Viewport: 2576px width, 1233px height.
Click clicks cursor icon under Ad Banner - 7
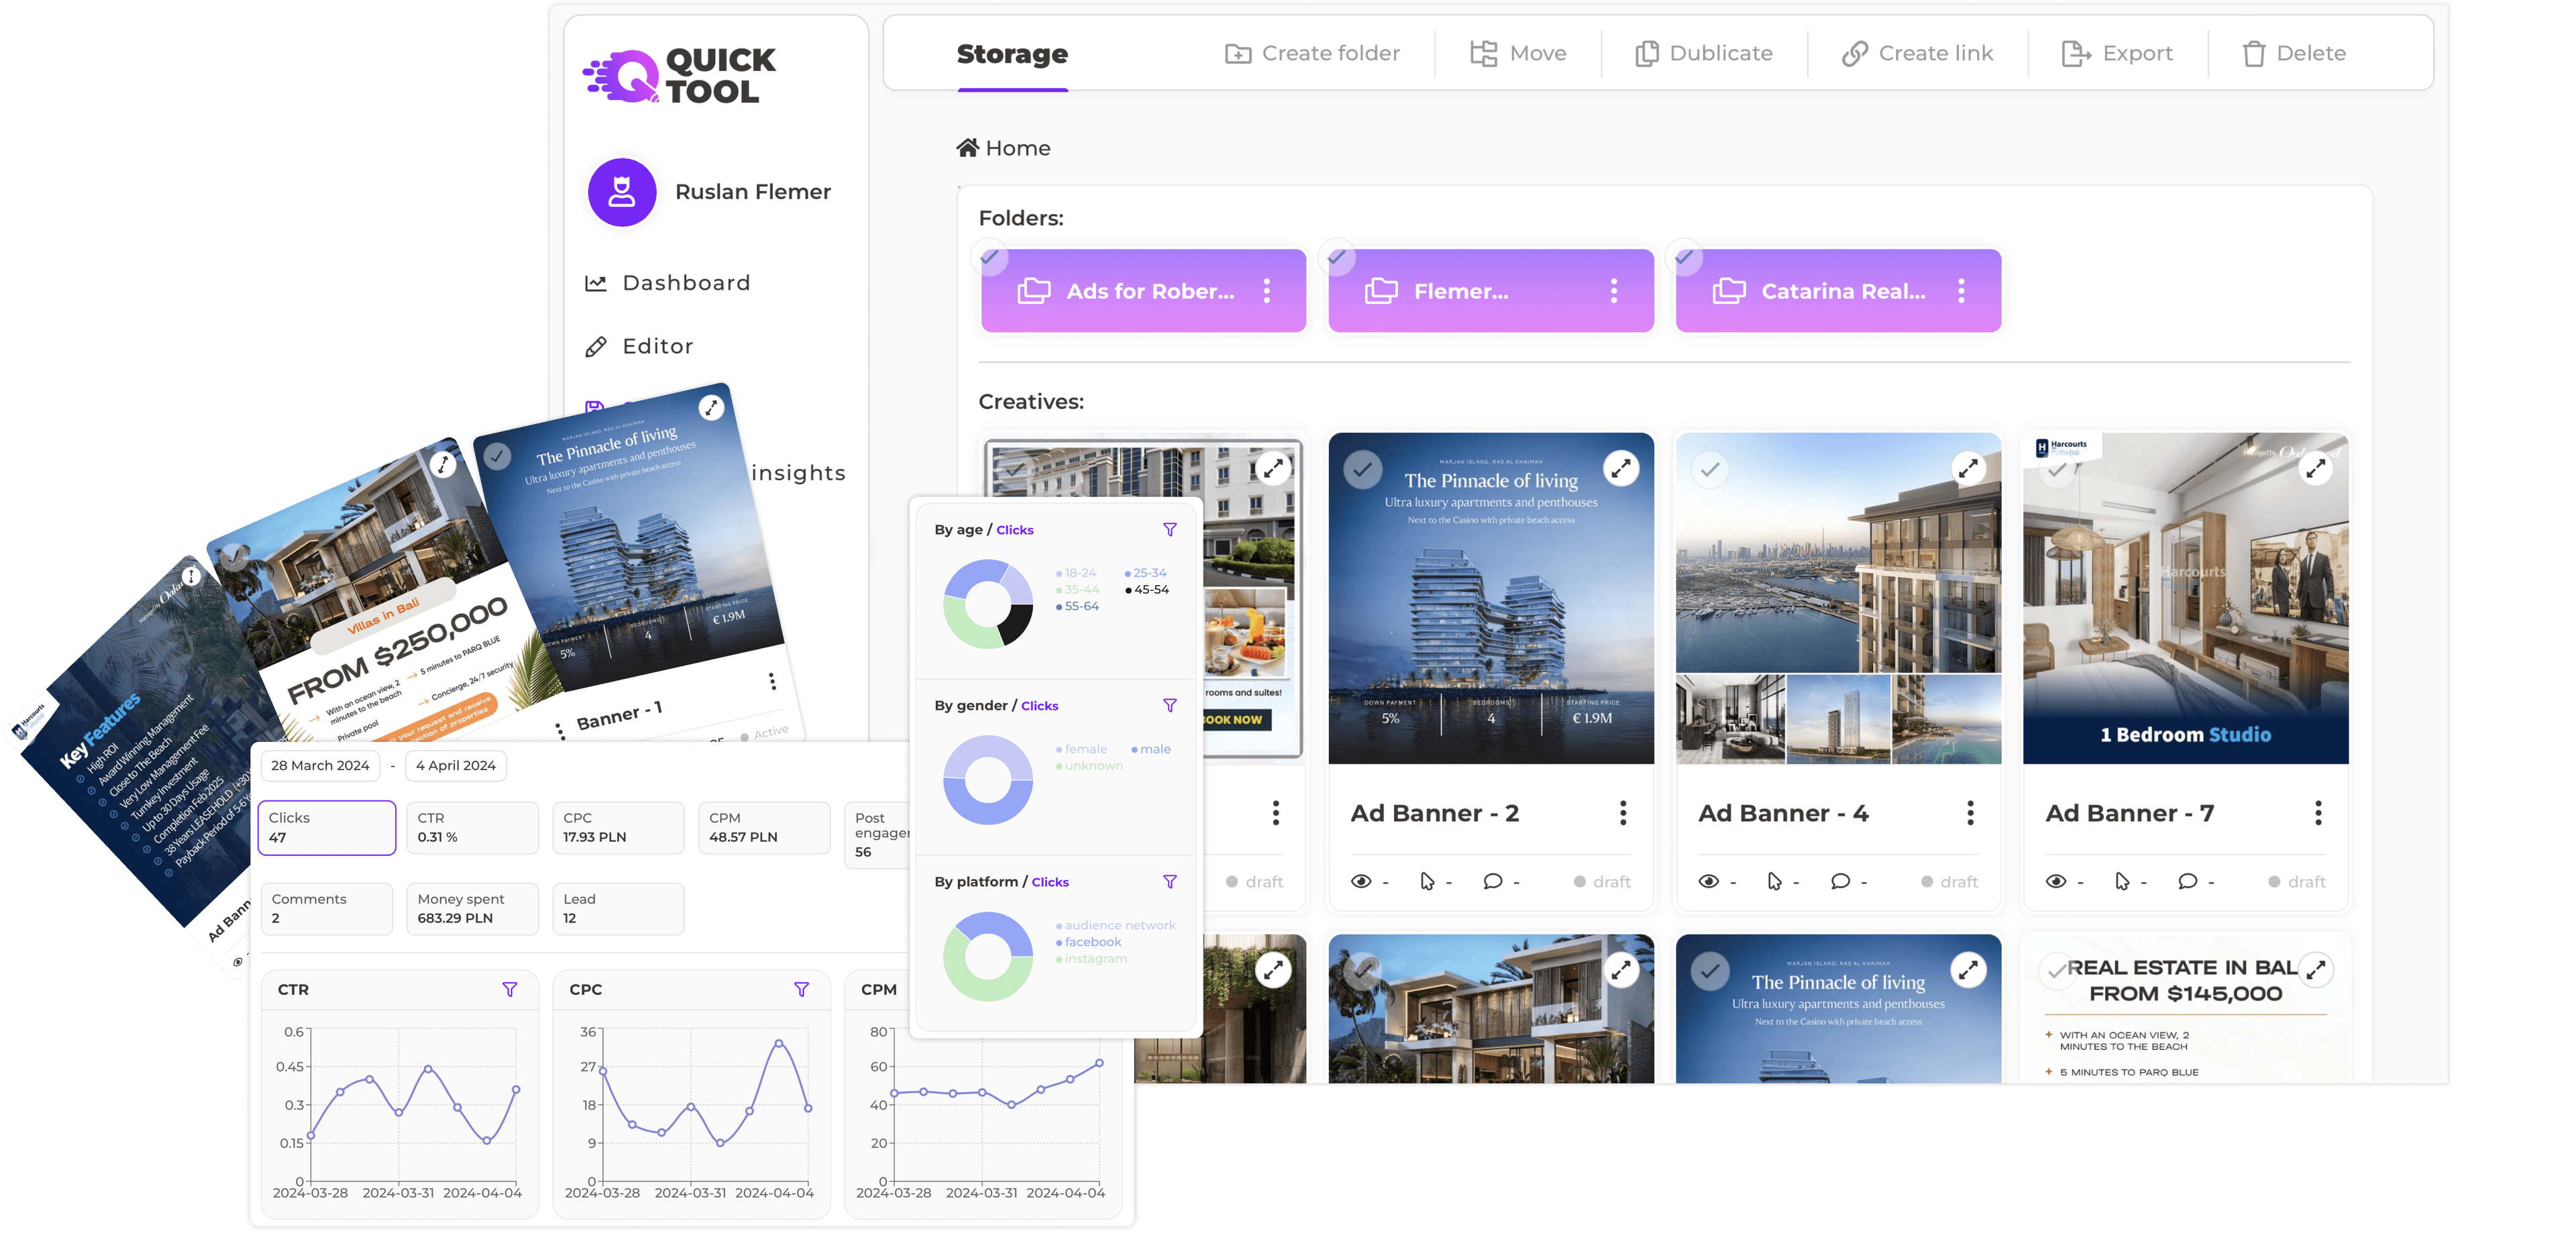pos(2122,881)
